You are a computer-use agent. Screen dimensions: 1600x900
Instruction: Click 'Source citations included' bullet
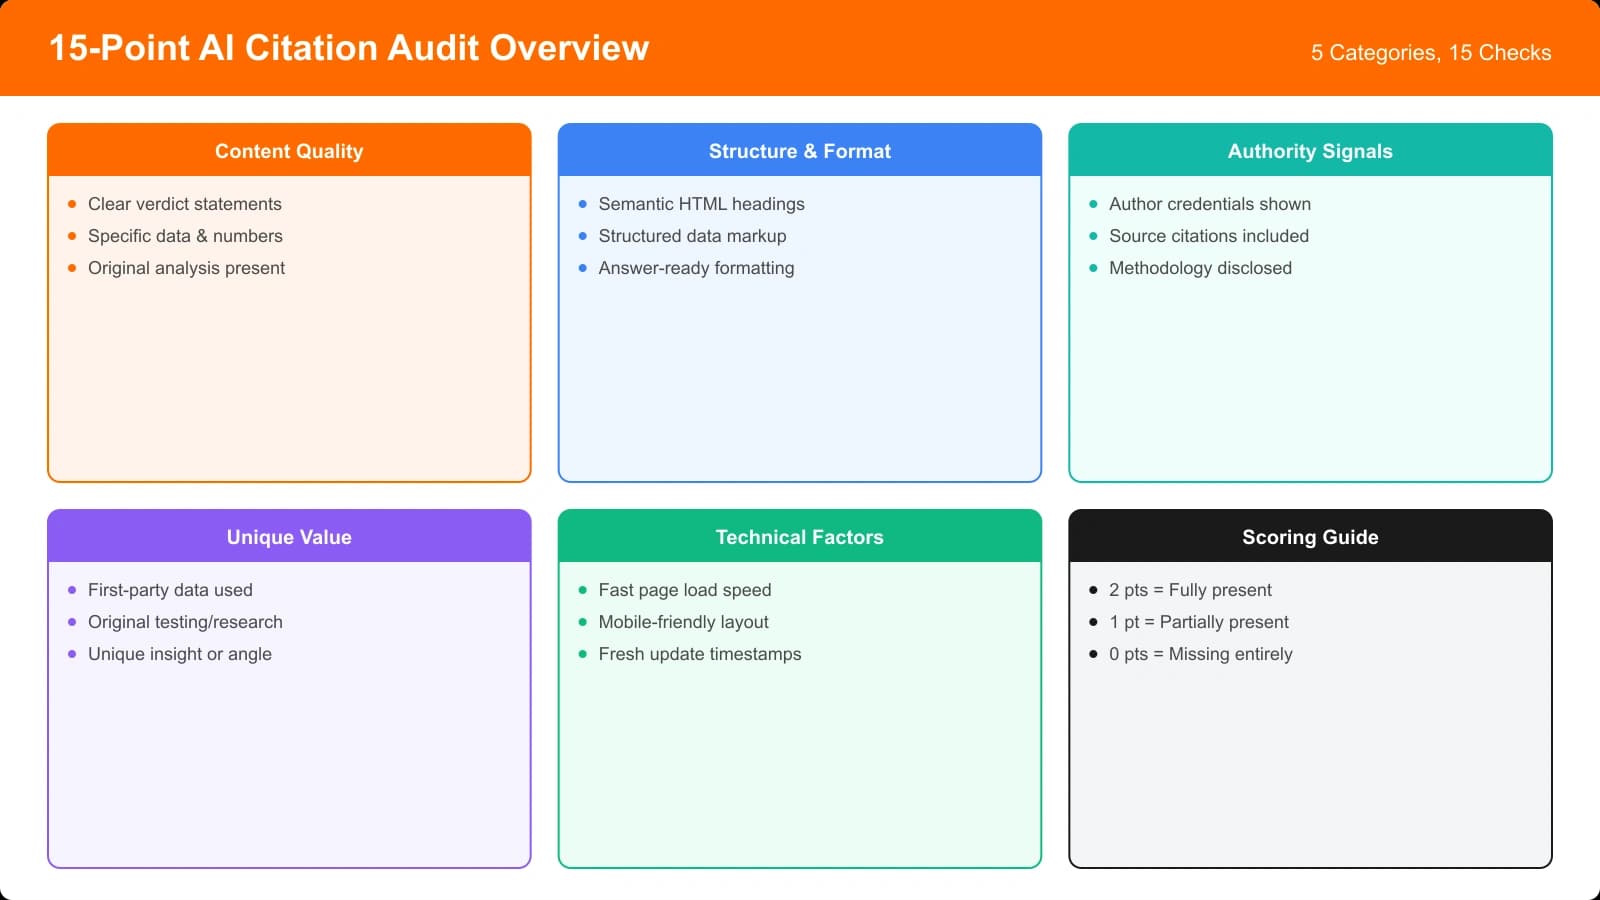click(x=1208, y=236)
